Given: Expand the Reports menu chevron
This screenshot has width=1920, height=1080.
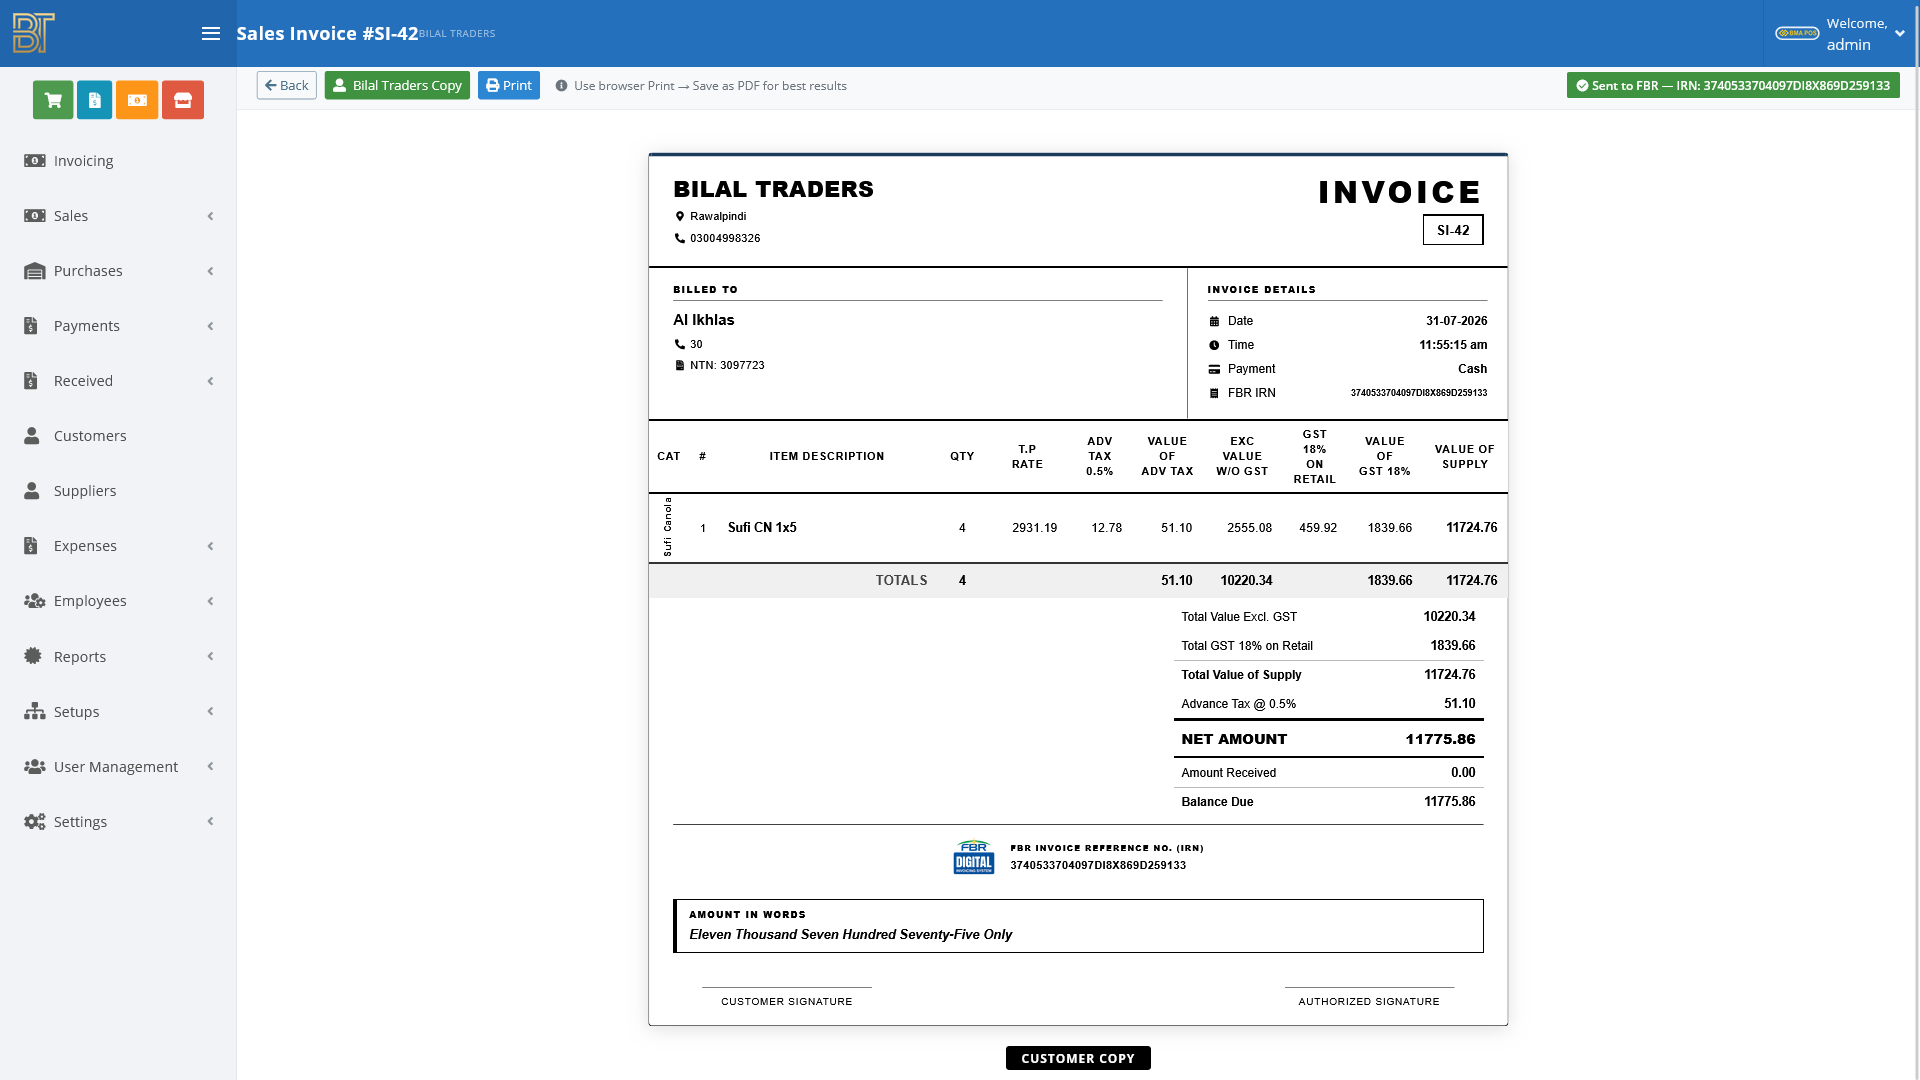Looking at the screenshot, I should (x=210, y=656).
